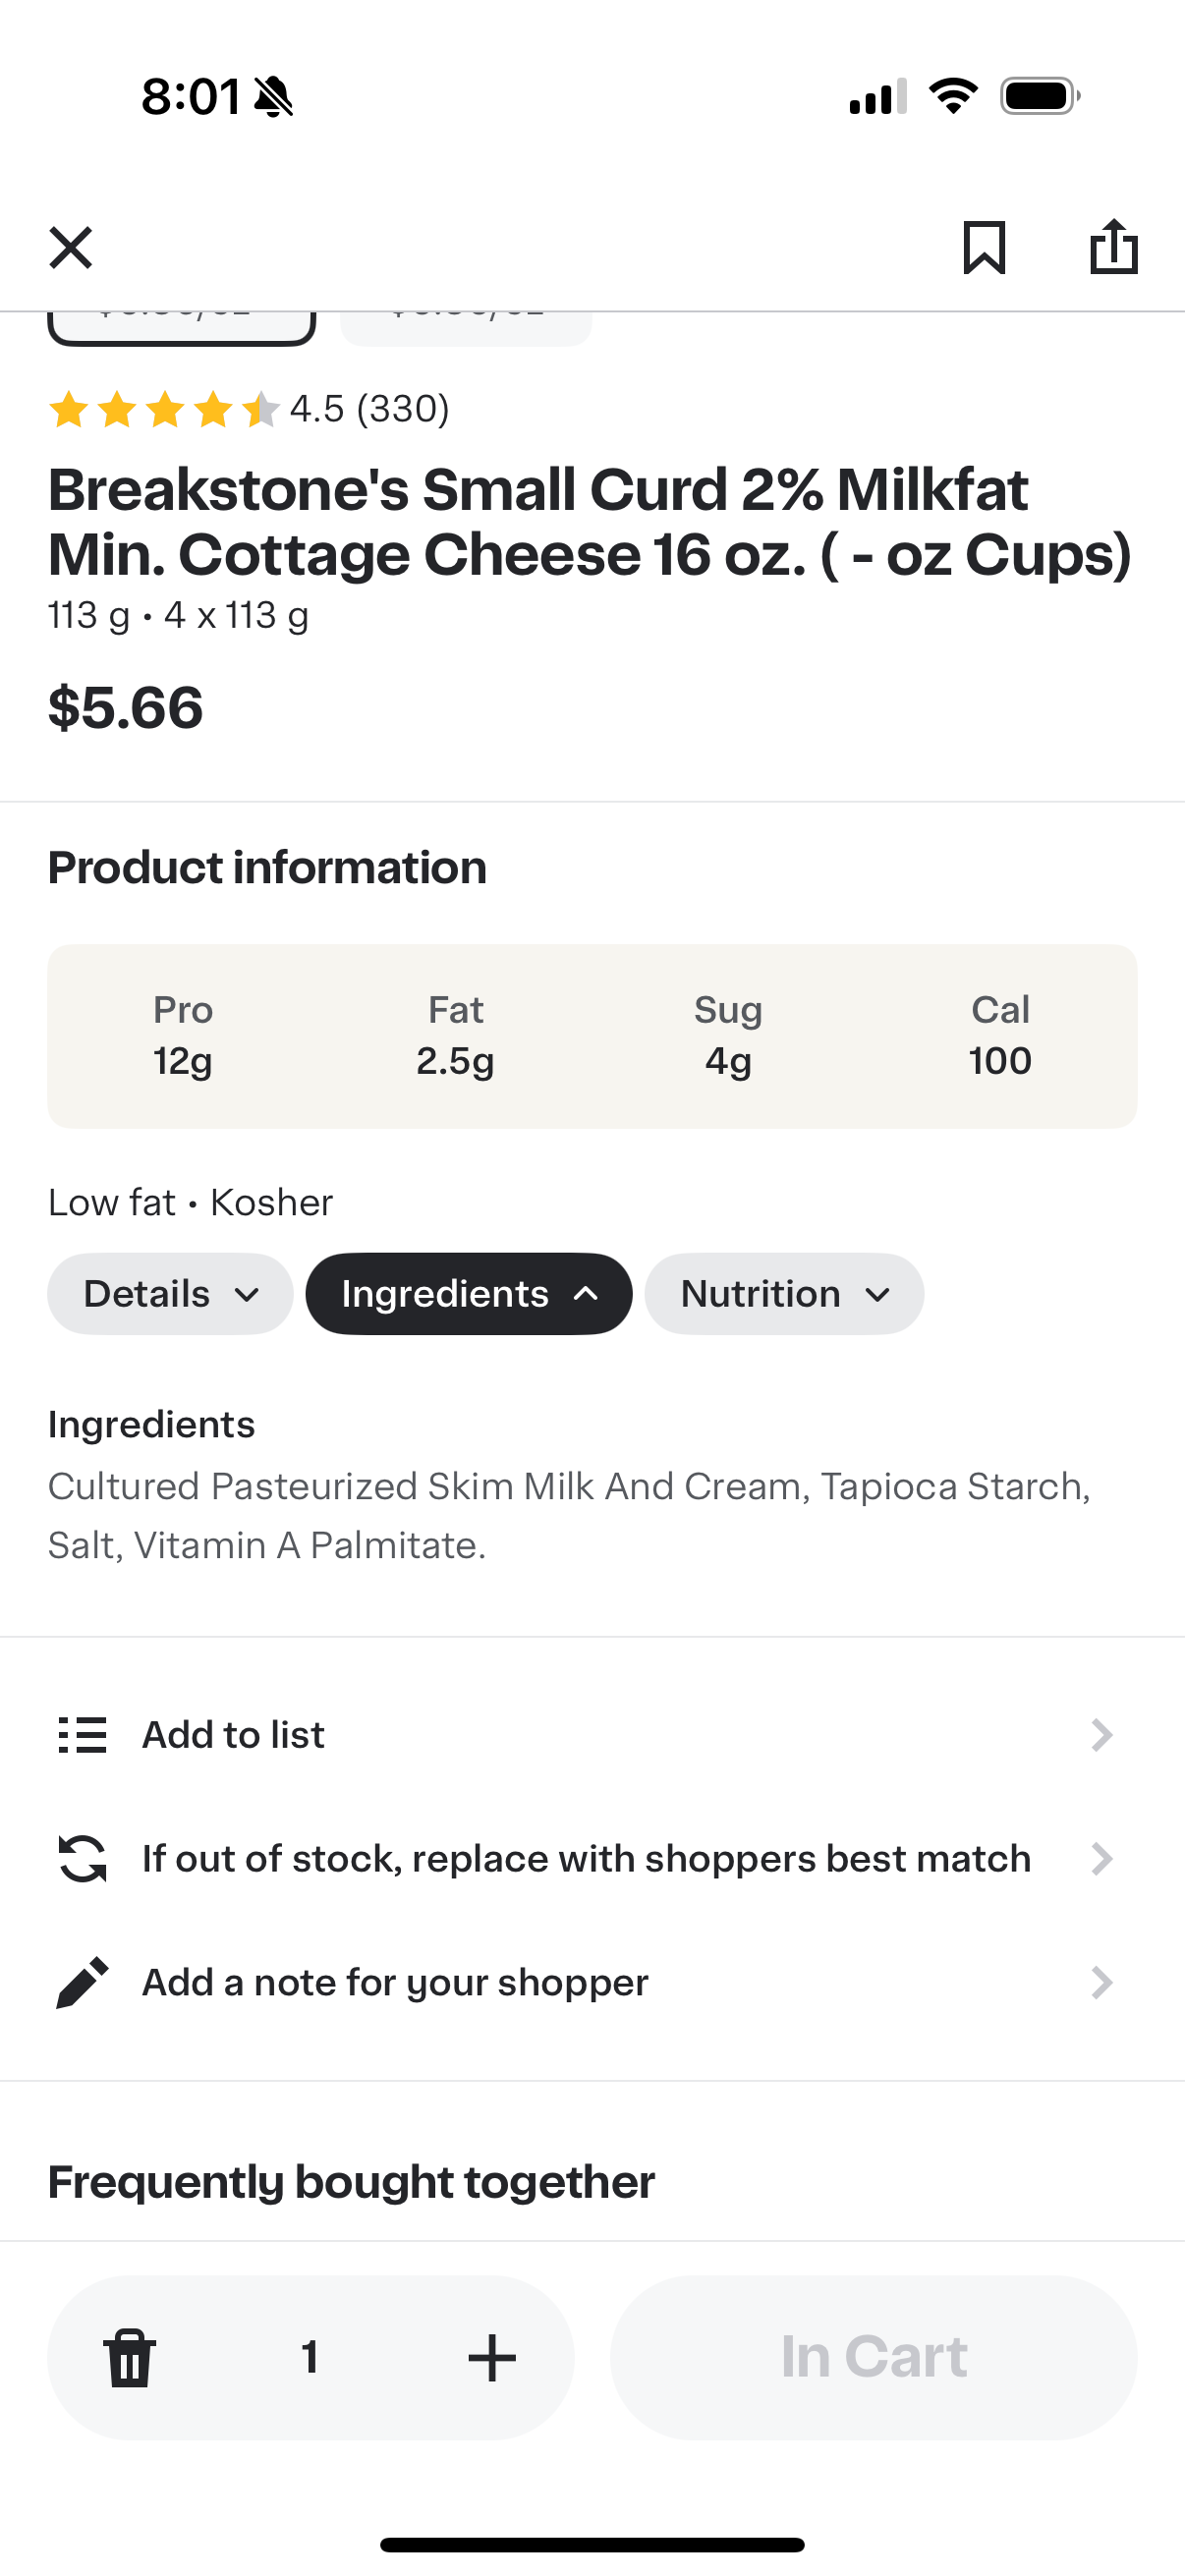Collapse the Ingredients section
1185x2576 pixels.
pos(468,1294)
